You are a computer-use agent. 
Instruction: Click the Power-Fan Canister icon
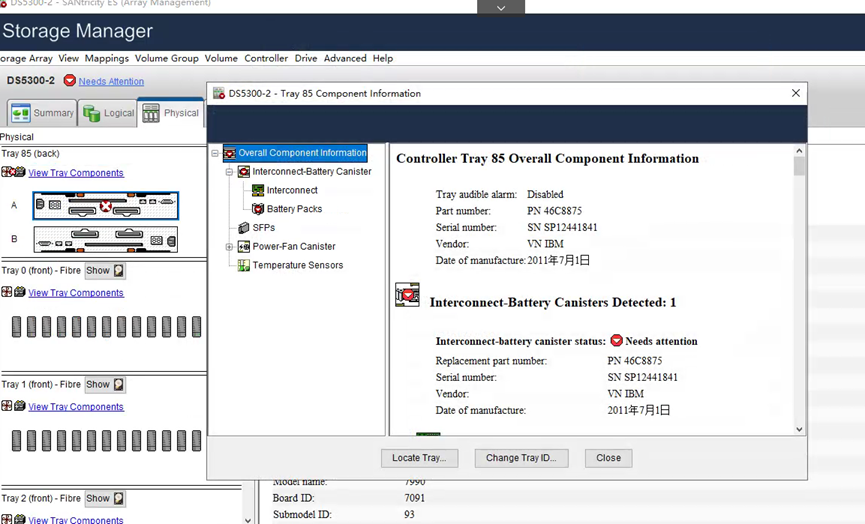click(x=244, y=247)
